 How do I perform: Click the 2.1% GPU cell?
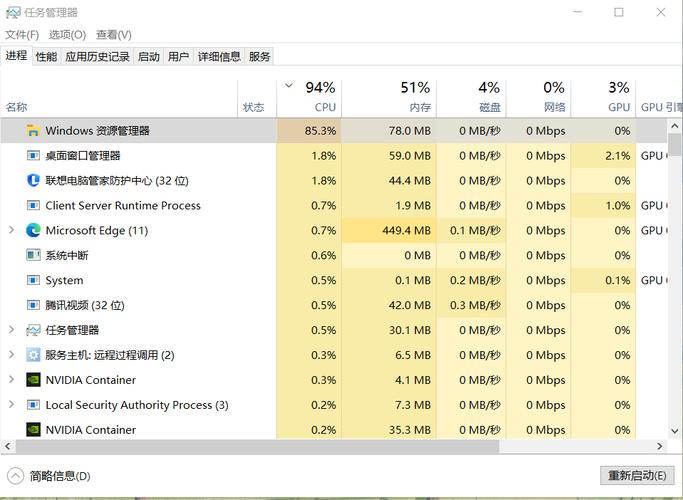pyautogui.click(x=603, y=155)
